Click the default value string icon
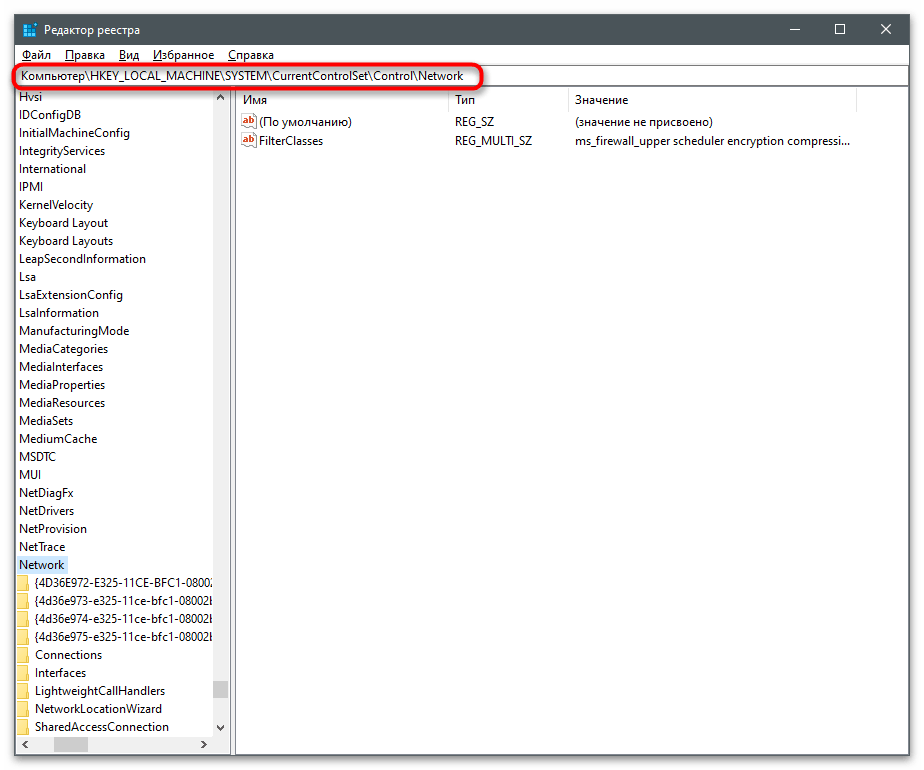This screenshot has width=924, height=770. coord(249,122)
